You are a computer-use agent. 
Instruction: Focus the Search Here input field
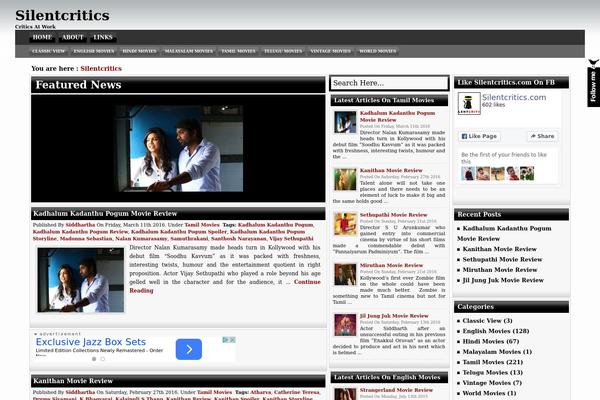[389, 83]
